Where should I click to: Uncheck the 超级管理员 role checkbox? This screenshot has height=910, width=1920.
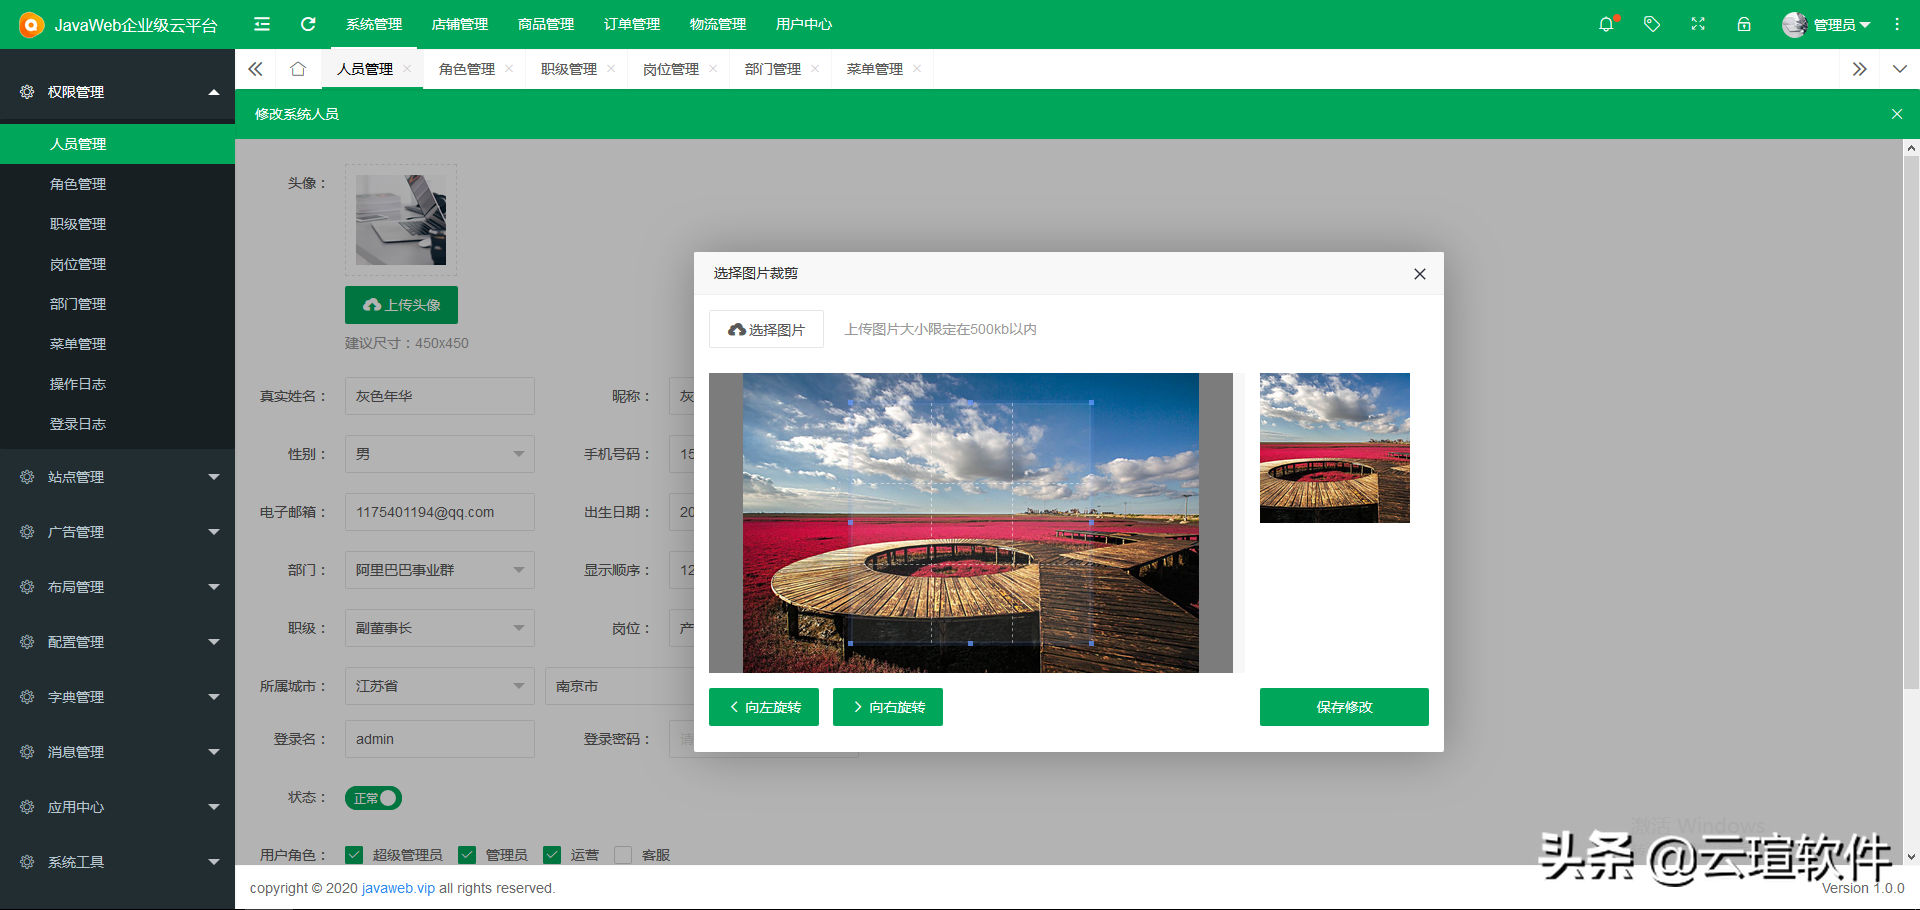[354, 855]
